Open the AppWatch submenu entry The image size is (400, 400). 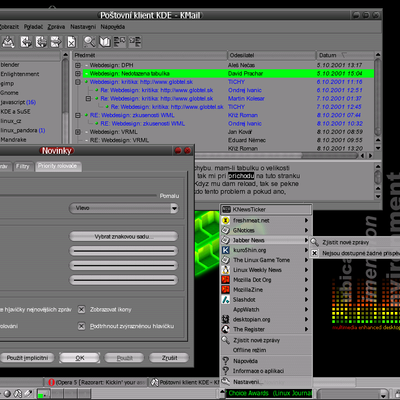(x=266, y=309)
